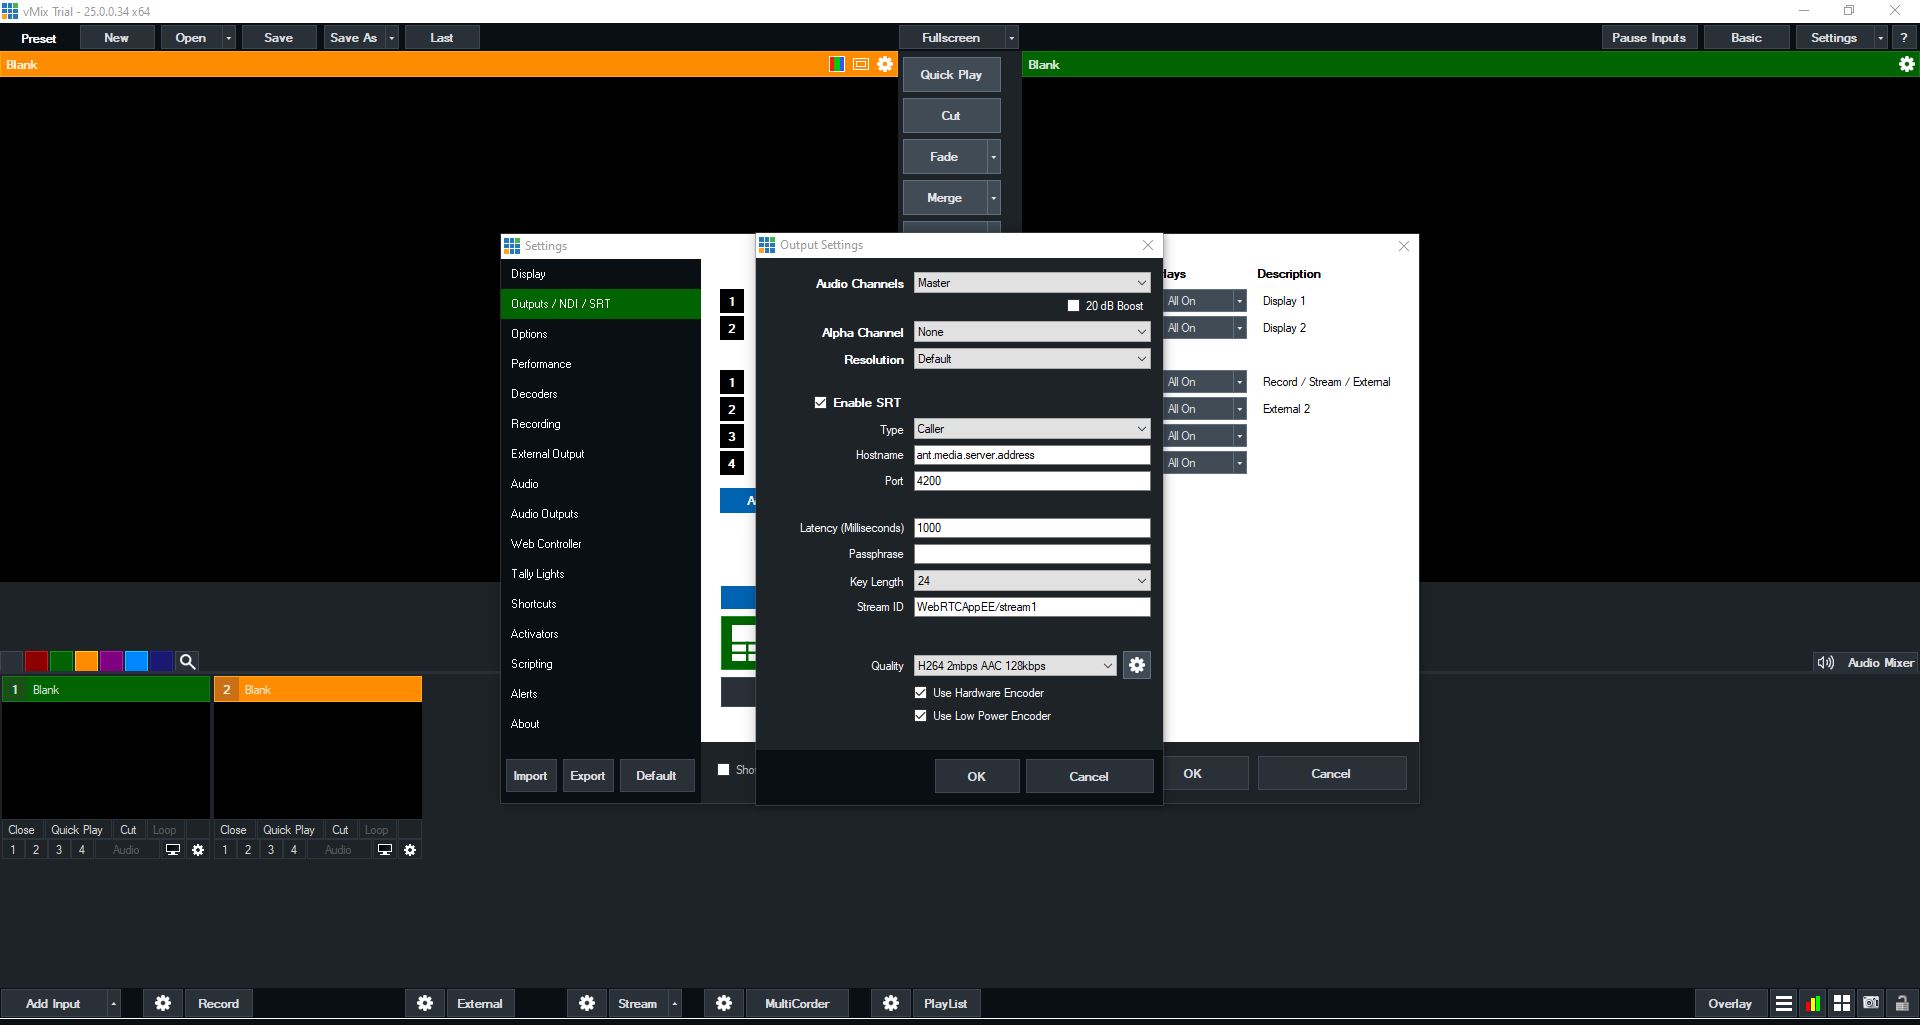Select the red color category swatch

pos(36,661)
